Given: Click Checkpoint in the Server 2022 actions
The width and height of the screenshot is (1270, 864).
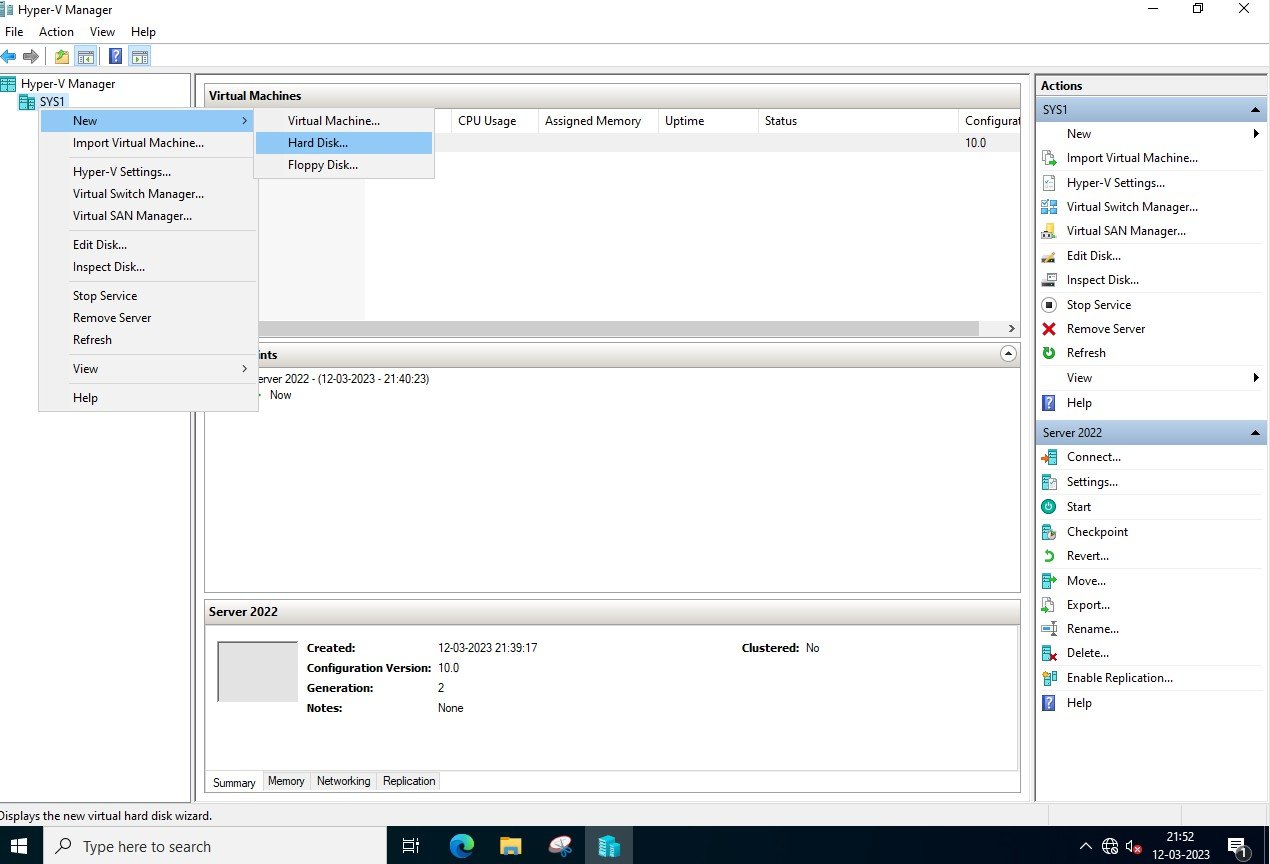Looking at the screenshot, I should click(1097, 532).
